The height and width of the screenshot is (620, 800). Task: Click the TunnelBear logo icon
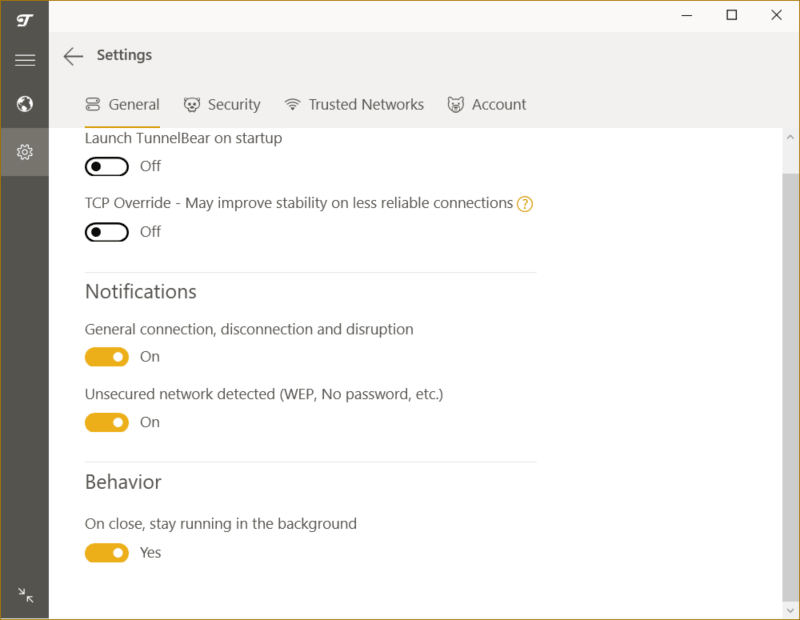coord(24,20)
